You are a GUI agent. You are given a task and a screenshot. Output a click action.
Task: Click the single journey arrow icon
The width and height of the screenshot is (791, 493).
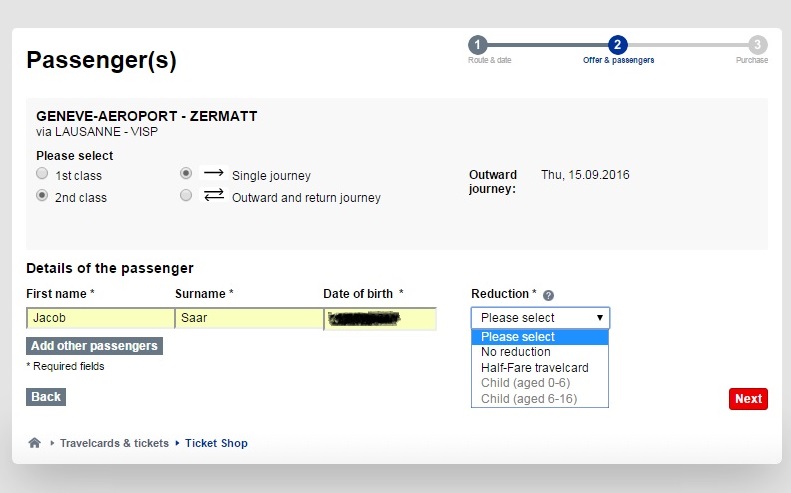213,173
